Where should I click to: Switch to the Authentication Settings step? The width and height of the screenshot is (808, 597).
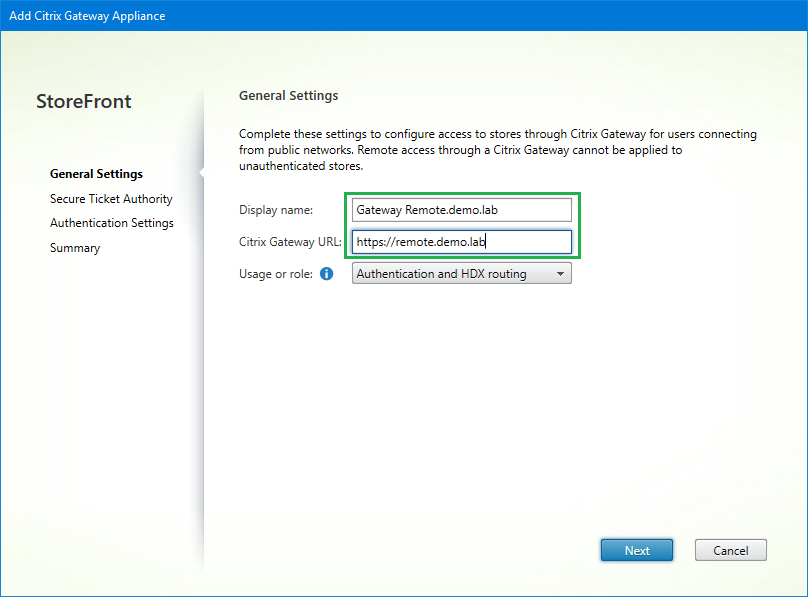(111, 223)
